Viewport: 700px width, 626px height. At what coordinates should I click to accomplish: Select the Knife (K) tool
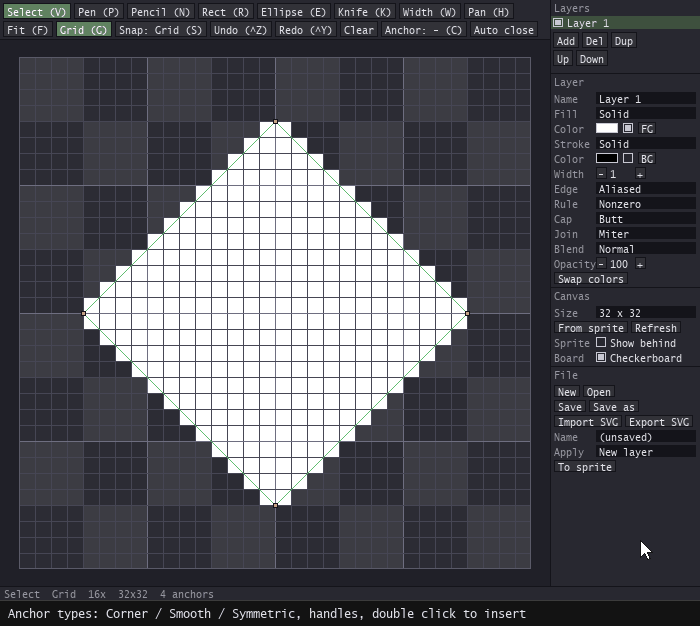point(364,12)
